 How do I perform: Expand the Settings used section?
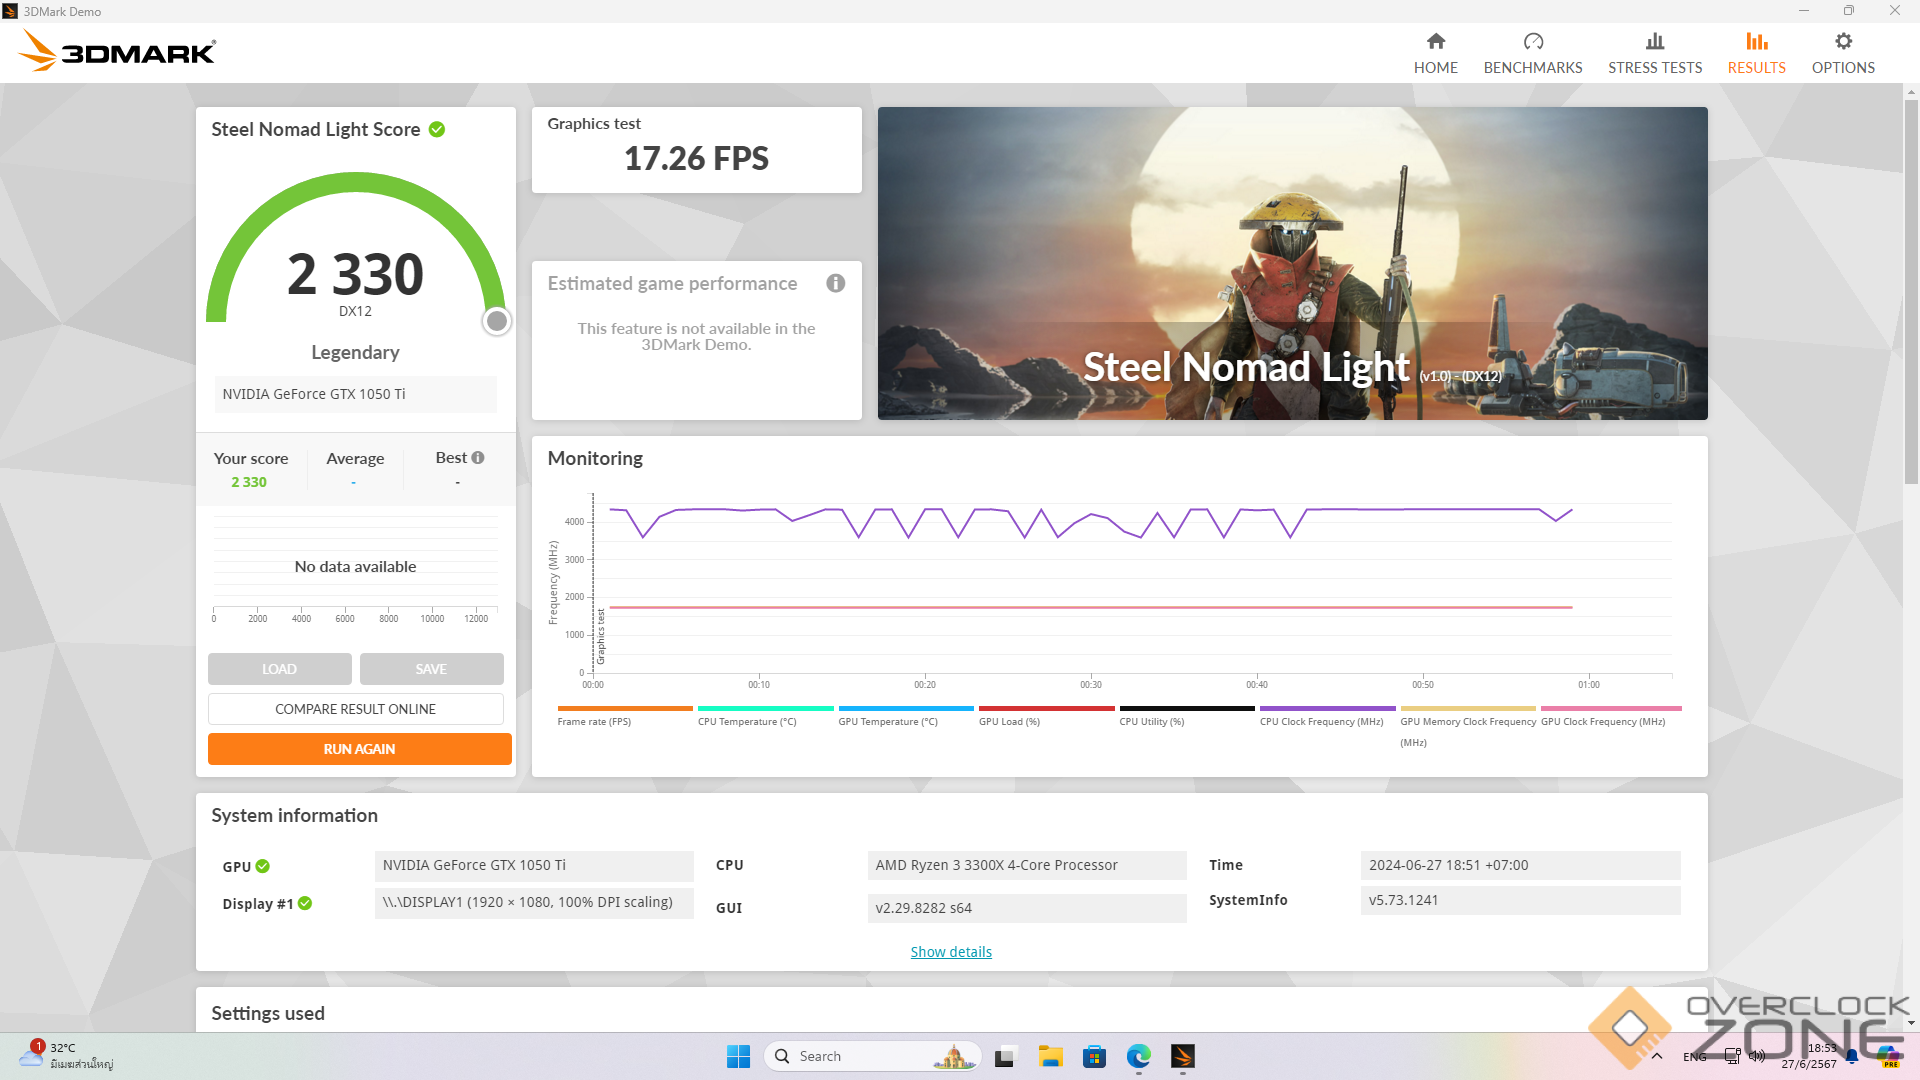click(268, 1013)
